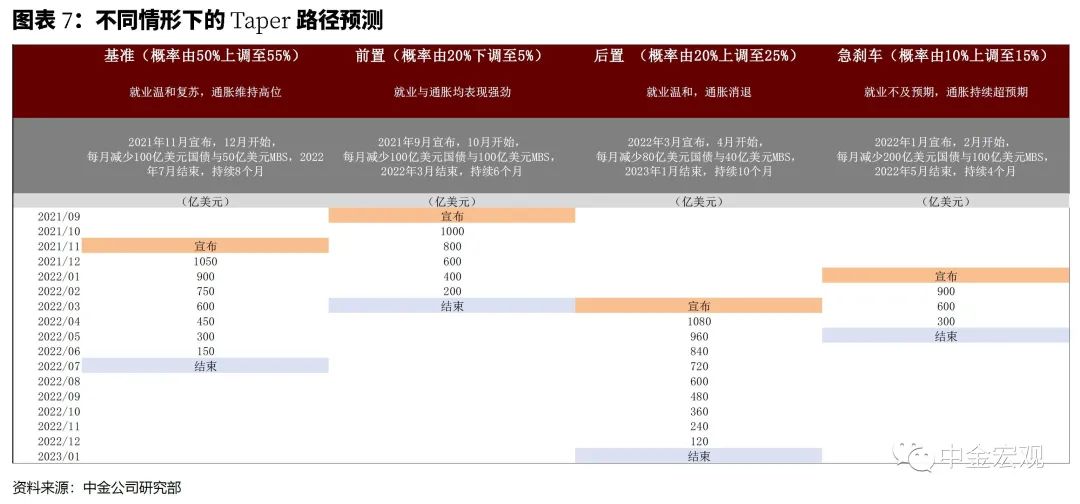1080x504 pixels.
Task: Click the subtitle '就业不及预期，通胀持续超预期'
Action: click(x=946, y=92)
